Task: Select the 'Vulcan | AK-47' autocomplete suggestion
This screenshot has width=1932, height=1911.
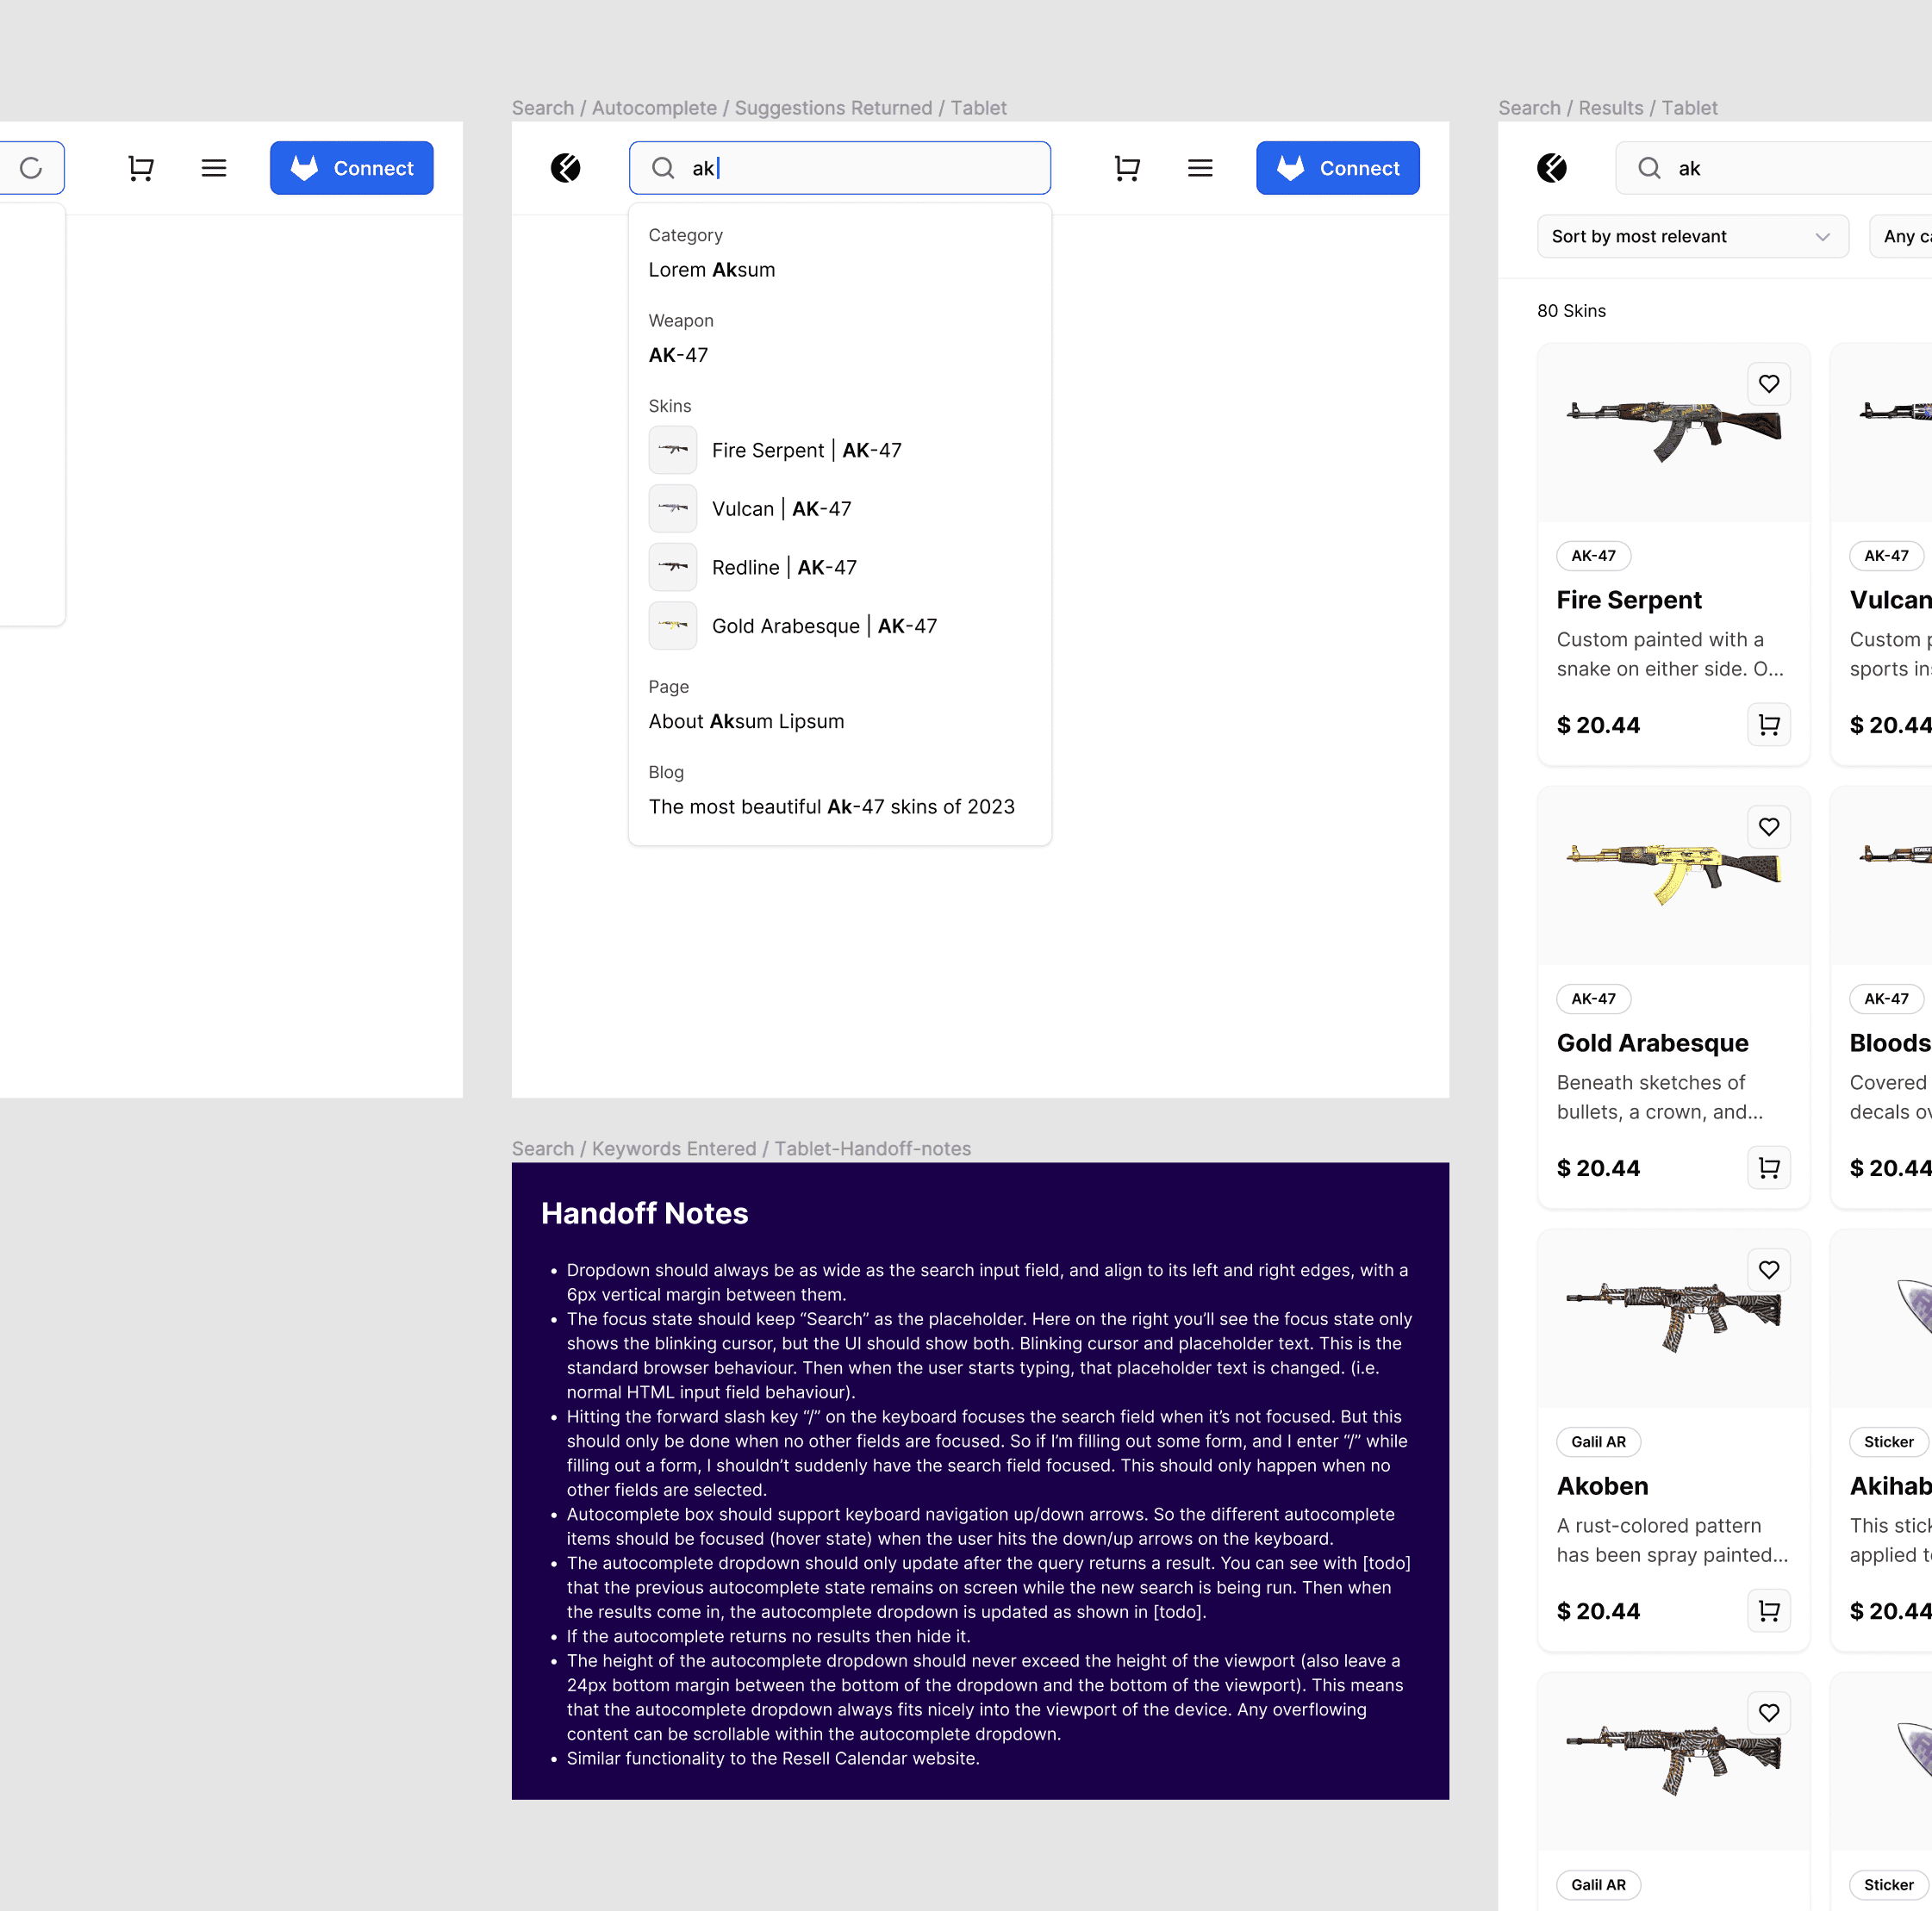Action: tap(781, 509)
